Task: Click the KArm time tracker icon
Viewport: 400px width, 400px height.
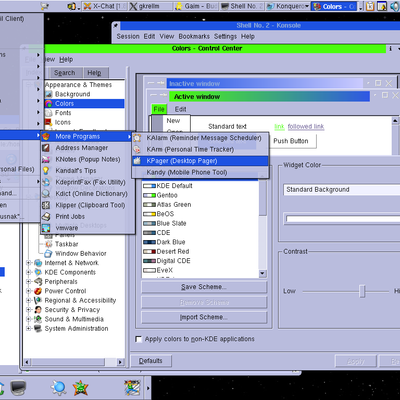Action: pos(137,149)
